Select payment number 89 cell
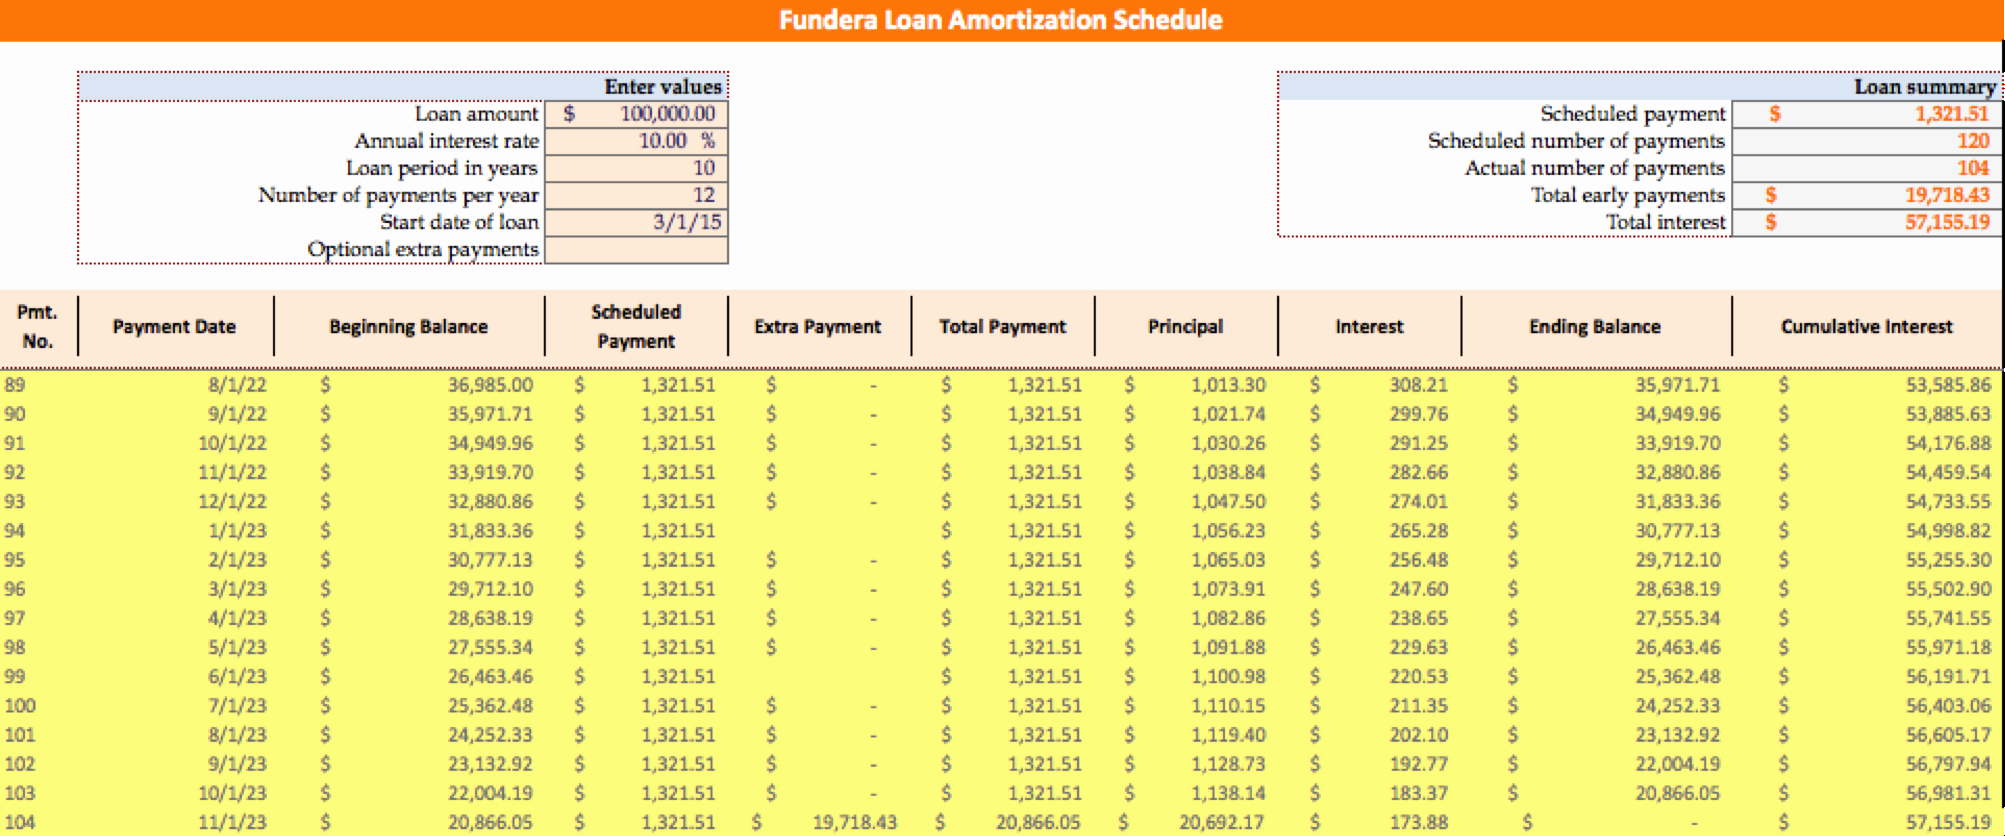Image resolution: width=2005 pixels, height=836 pixels. (x=15, y=385)
